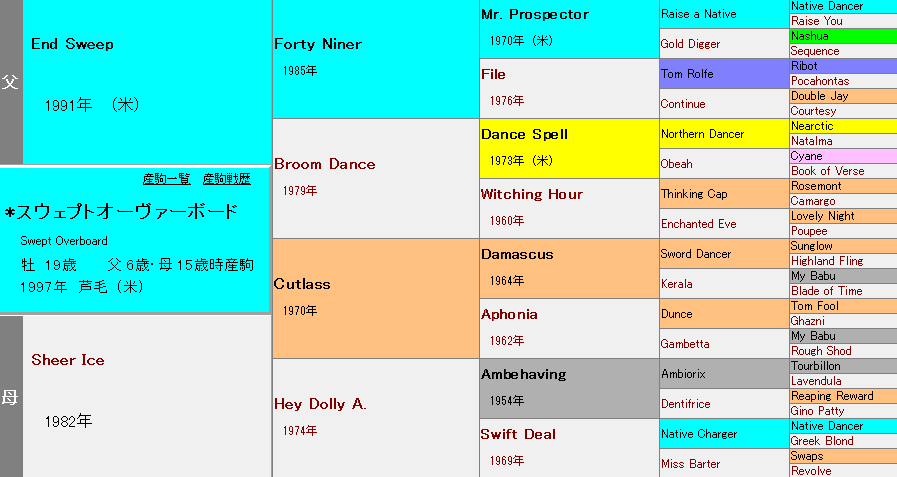The image size is (897, 477).
Task: Select End Sweep sire cell
Action: pos(146,82)
